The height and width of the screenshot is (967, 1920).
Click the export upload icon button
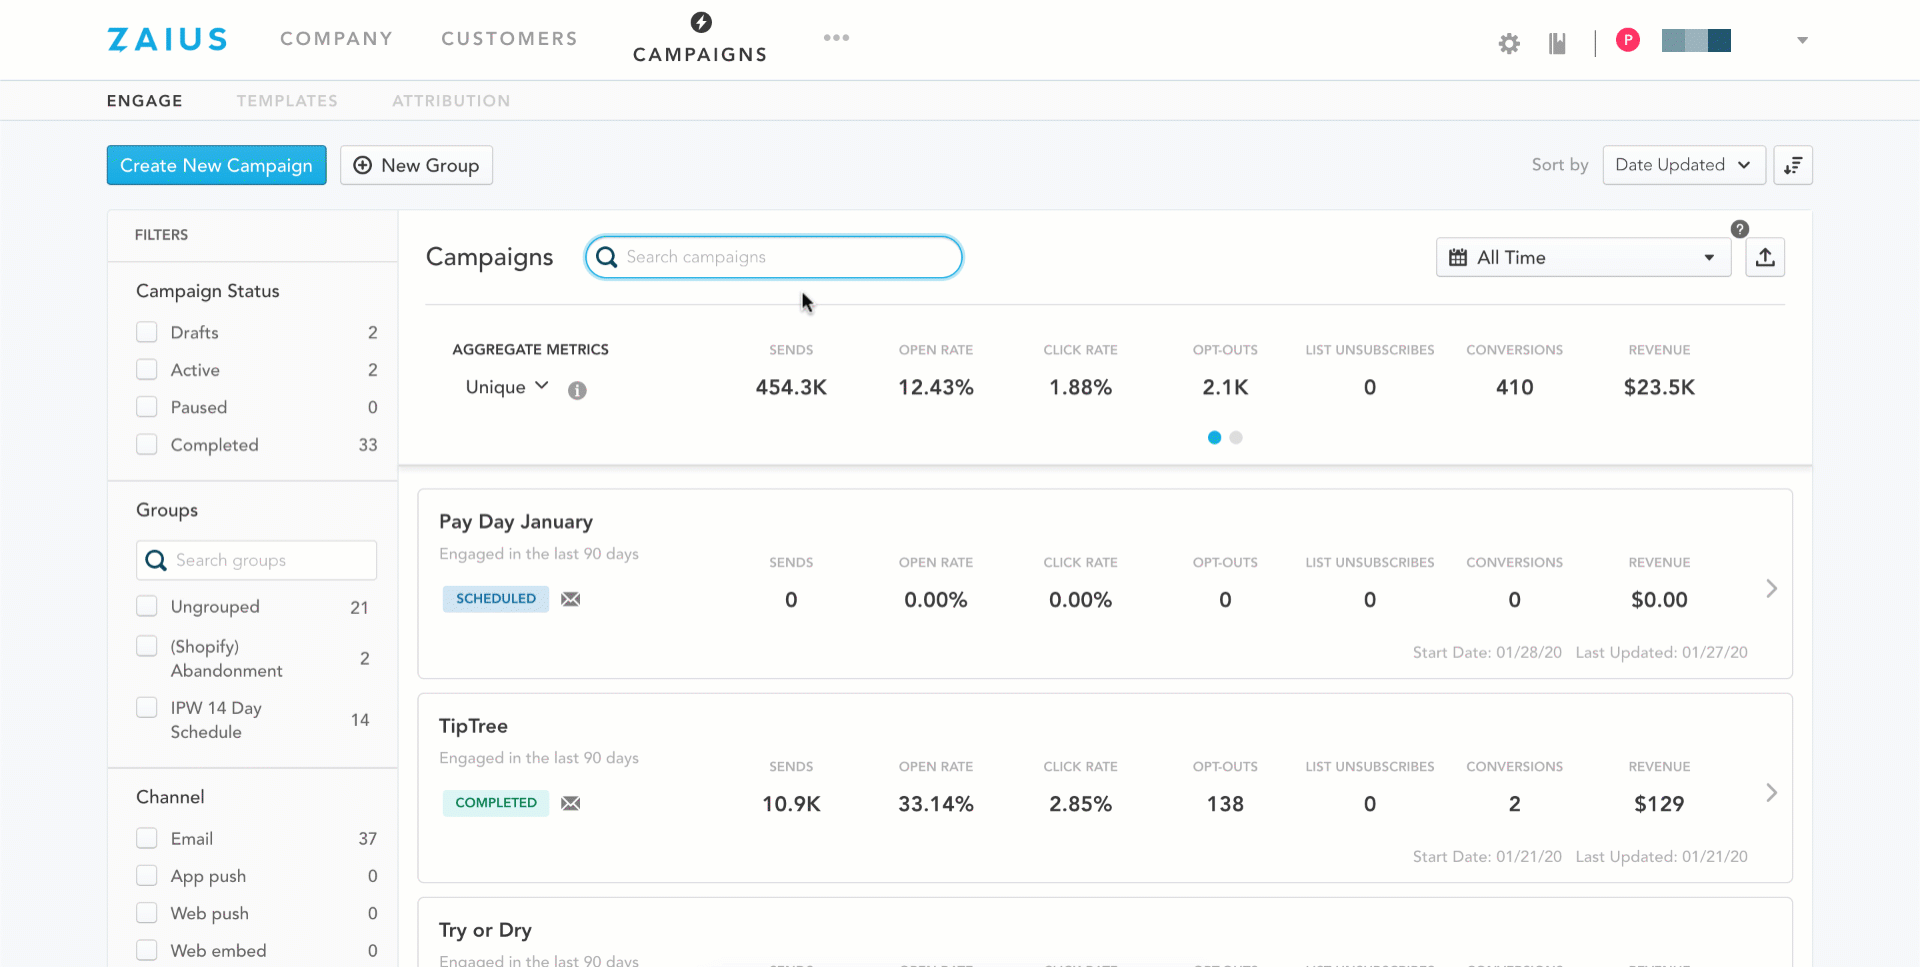click(x=1765, y=257)
